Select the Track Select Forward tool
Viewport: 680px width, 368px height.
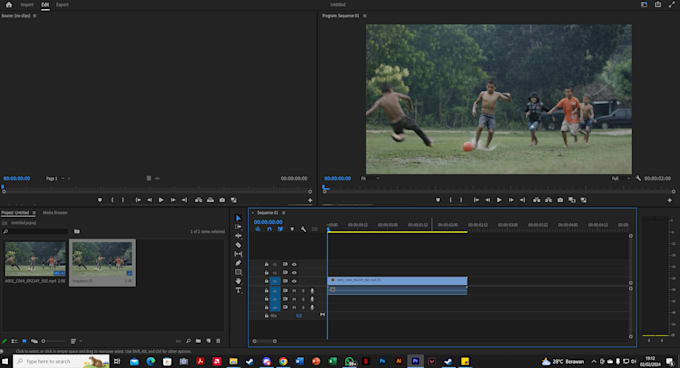(238, 227)
